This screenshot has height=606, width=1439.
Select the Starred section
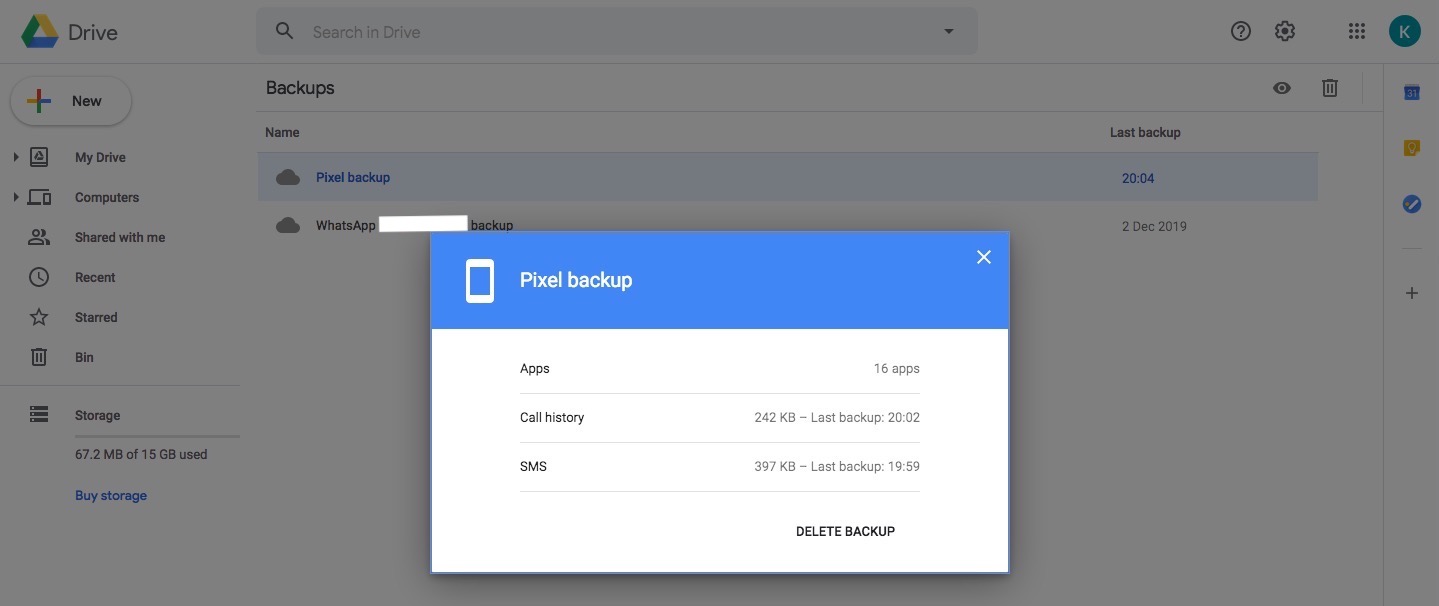click(95, 316)
